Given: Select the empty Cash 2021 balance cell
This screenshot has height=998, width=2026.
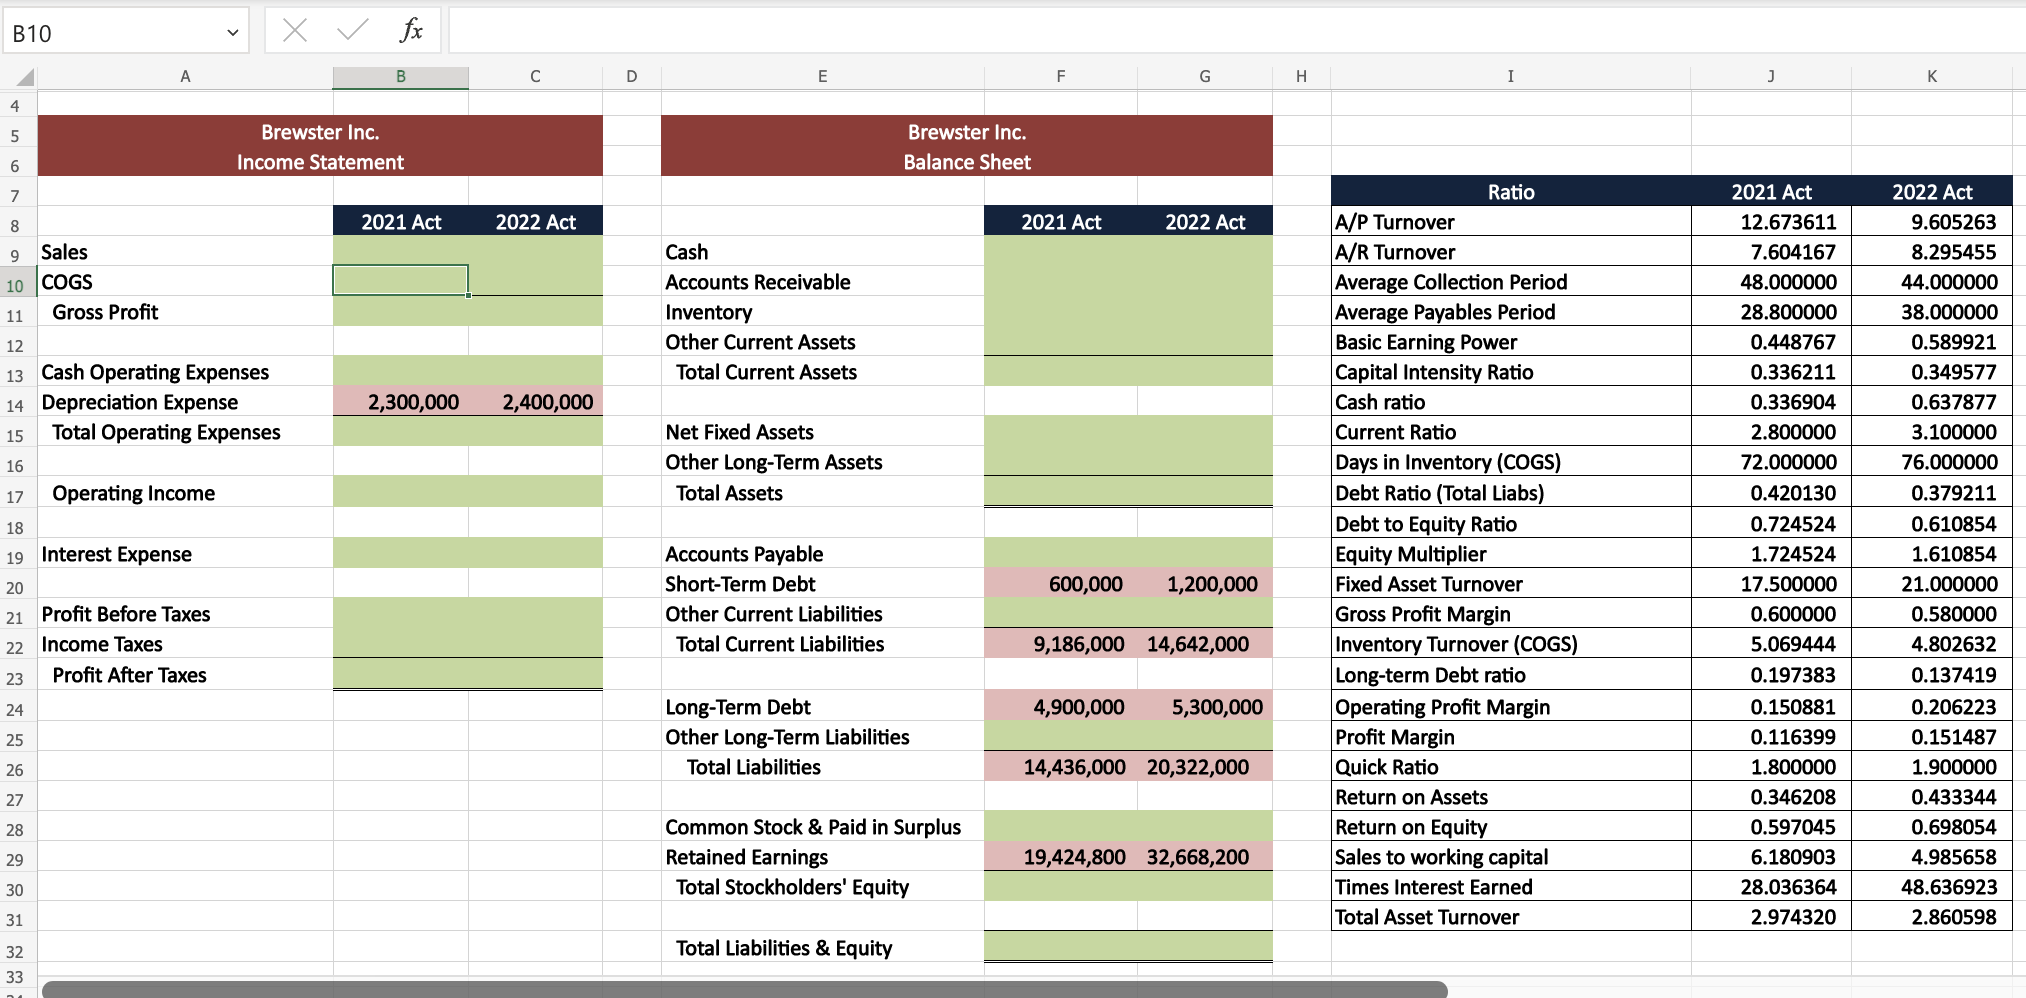Looking at the screenshot, I should (x=1060, y=252).
